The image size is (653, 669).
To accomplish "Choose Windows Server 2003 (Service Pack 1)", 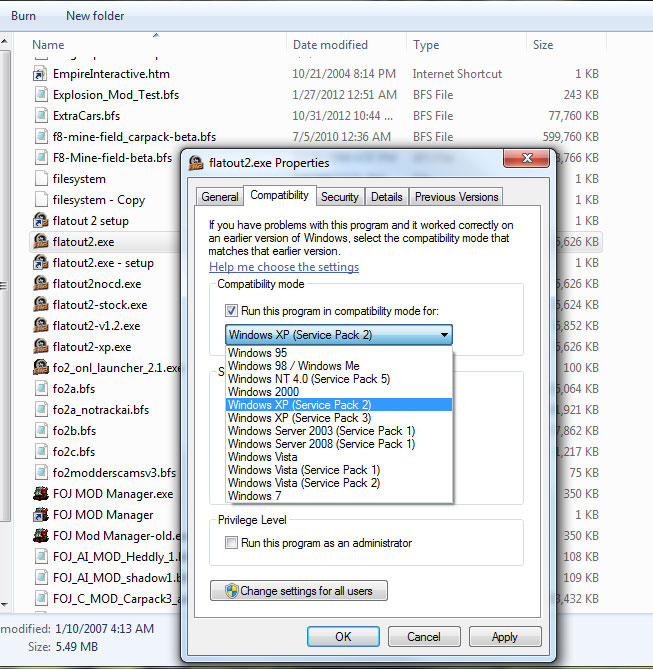I will click(338, 431).
